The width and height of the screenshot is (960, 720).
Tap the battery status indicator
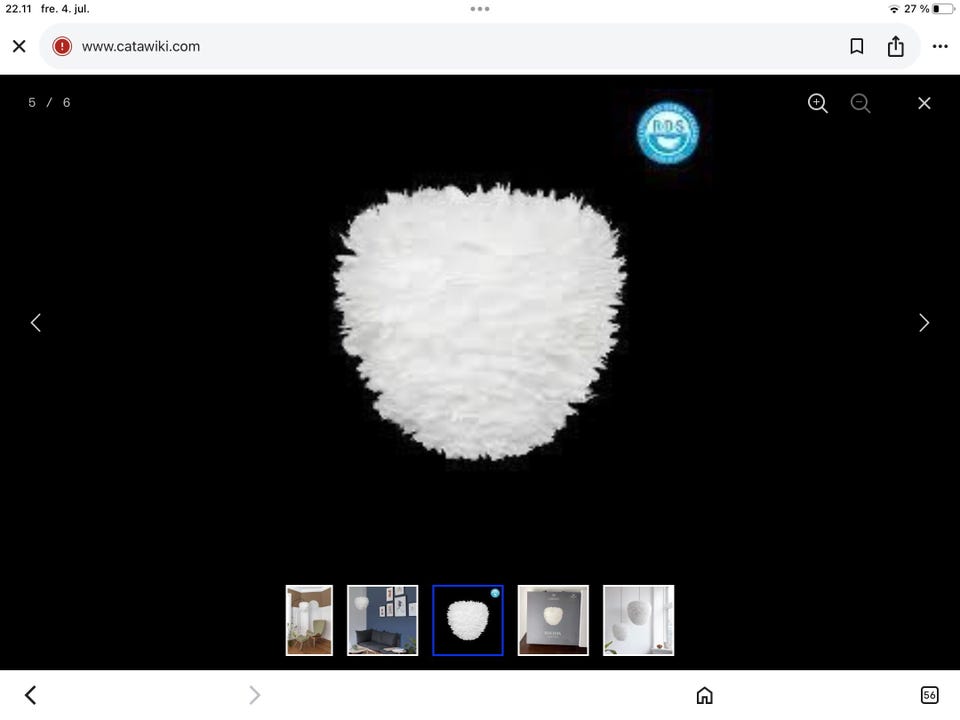[x=943, y=9]
